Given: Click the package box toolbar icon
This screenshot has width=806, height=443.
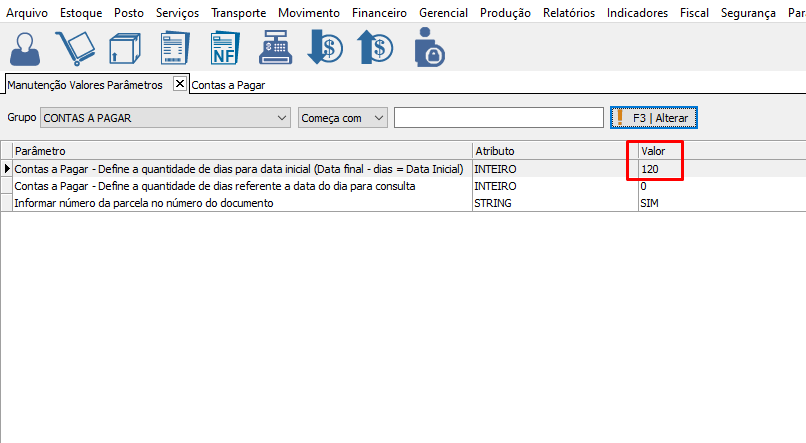Looking at the screenshot, I should click(x=124, y=47).
